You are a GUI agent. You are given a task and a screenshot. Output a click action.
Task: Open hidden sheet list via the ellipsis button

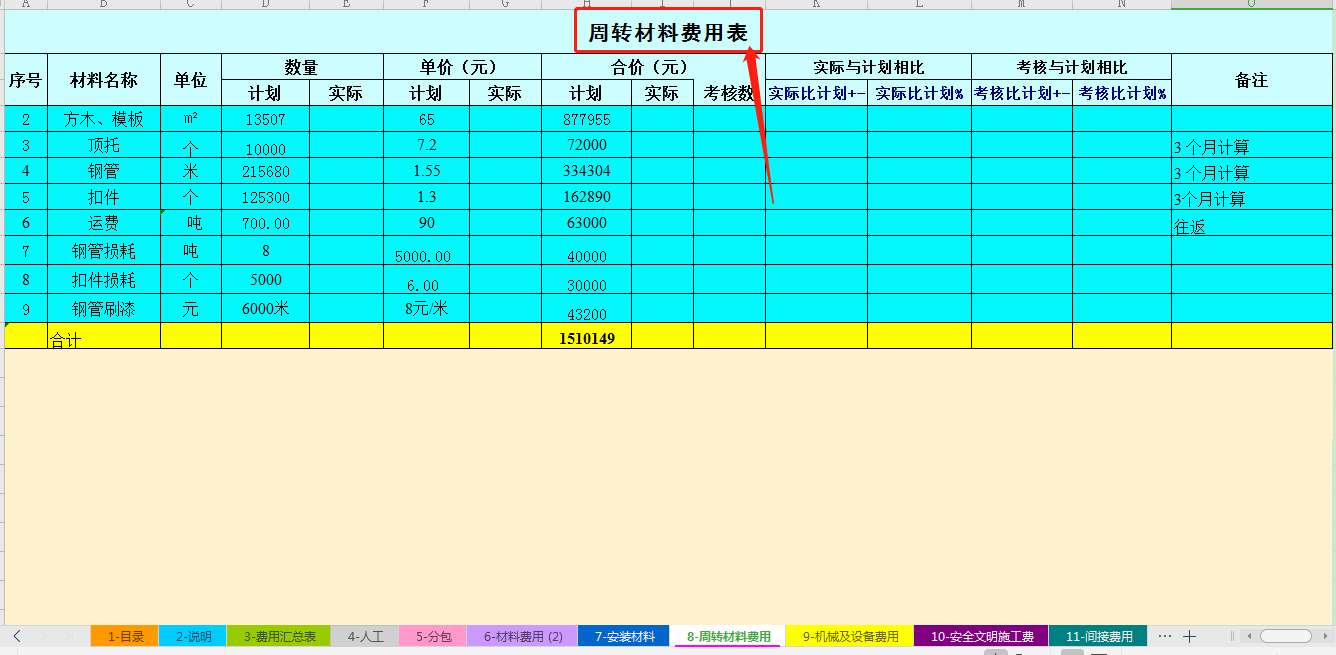click(x=1164, y=634)
